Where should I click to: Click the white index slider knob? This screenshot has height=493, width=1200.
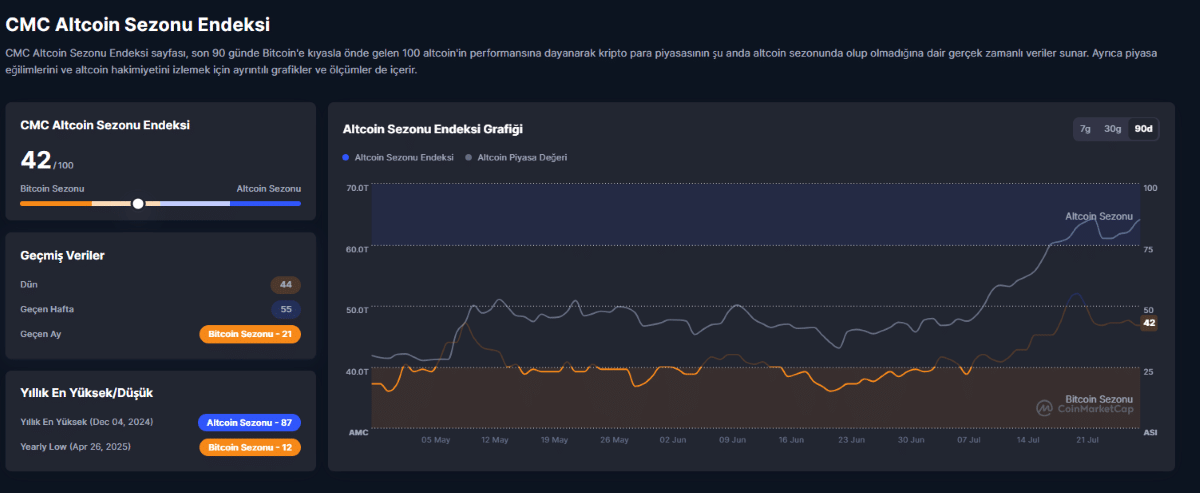tap(138, 203)
